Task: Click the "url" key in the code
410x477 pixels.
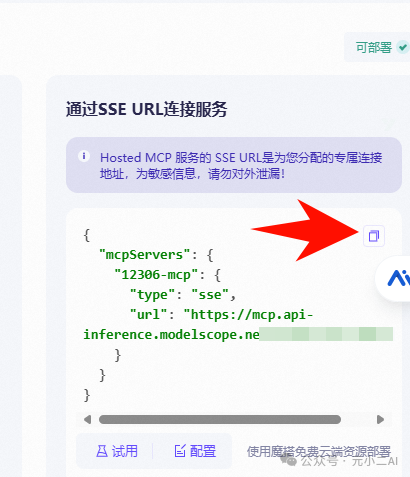Action: tap(148, 314)
